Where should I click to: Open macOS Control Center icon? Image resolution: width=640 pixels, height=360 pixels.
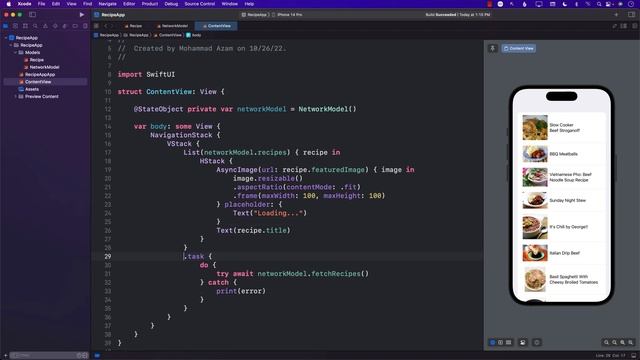(x=609, y=4)
